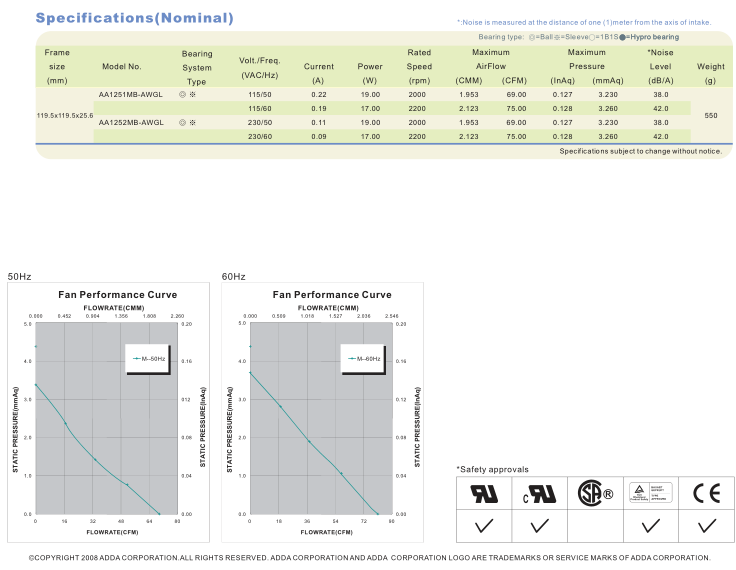Click the Model No. column header
The width and height of the screenshot is (736, 570).
[122, 67]
